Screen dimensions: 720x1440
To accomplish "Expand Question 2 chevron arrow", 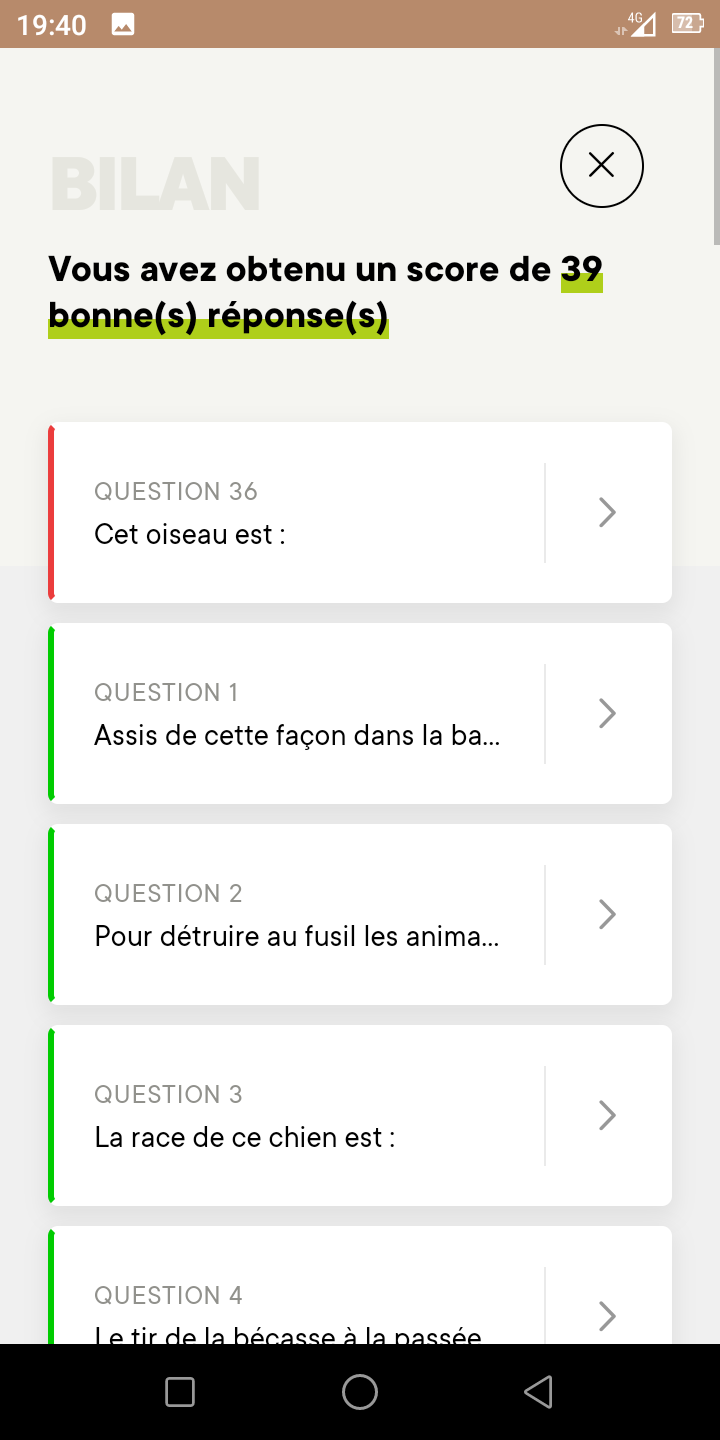I will coord(607,915).
